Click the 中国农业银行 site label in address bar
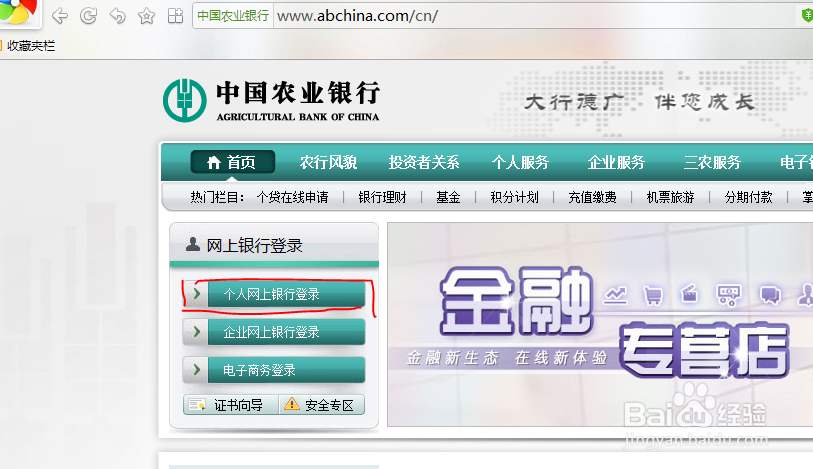 coord(233,16)
